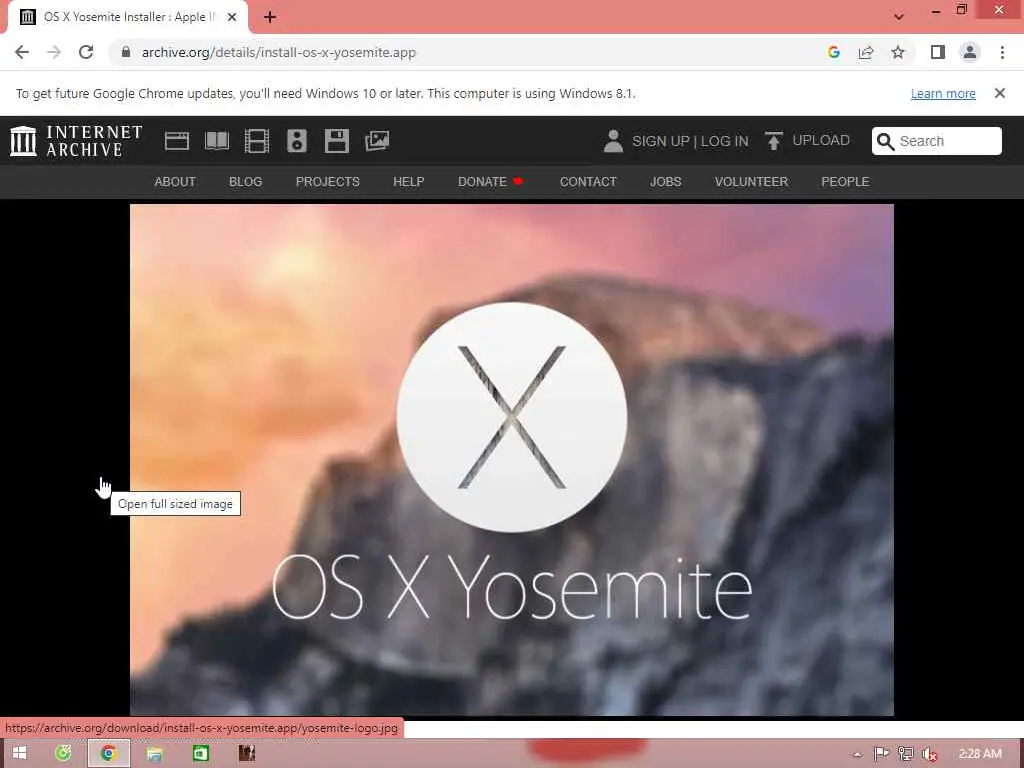The width and height of the screenshot is (1024, 768).
Task: Open the Chrome three-dot menu
Action: 1002,52
